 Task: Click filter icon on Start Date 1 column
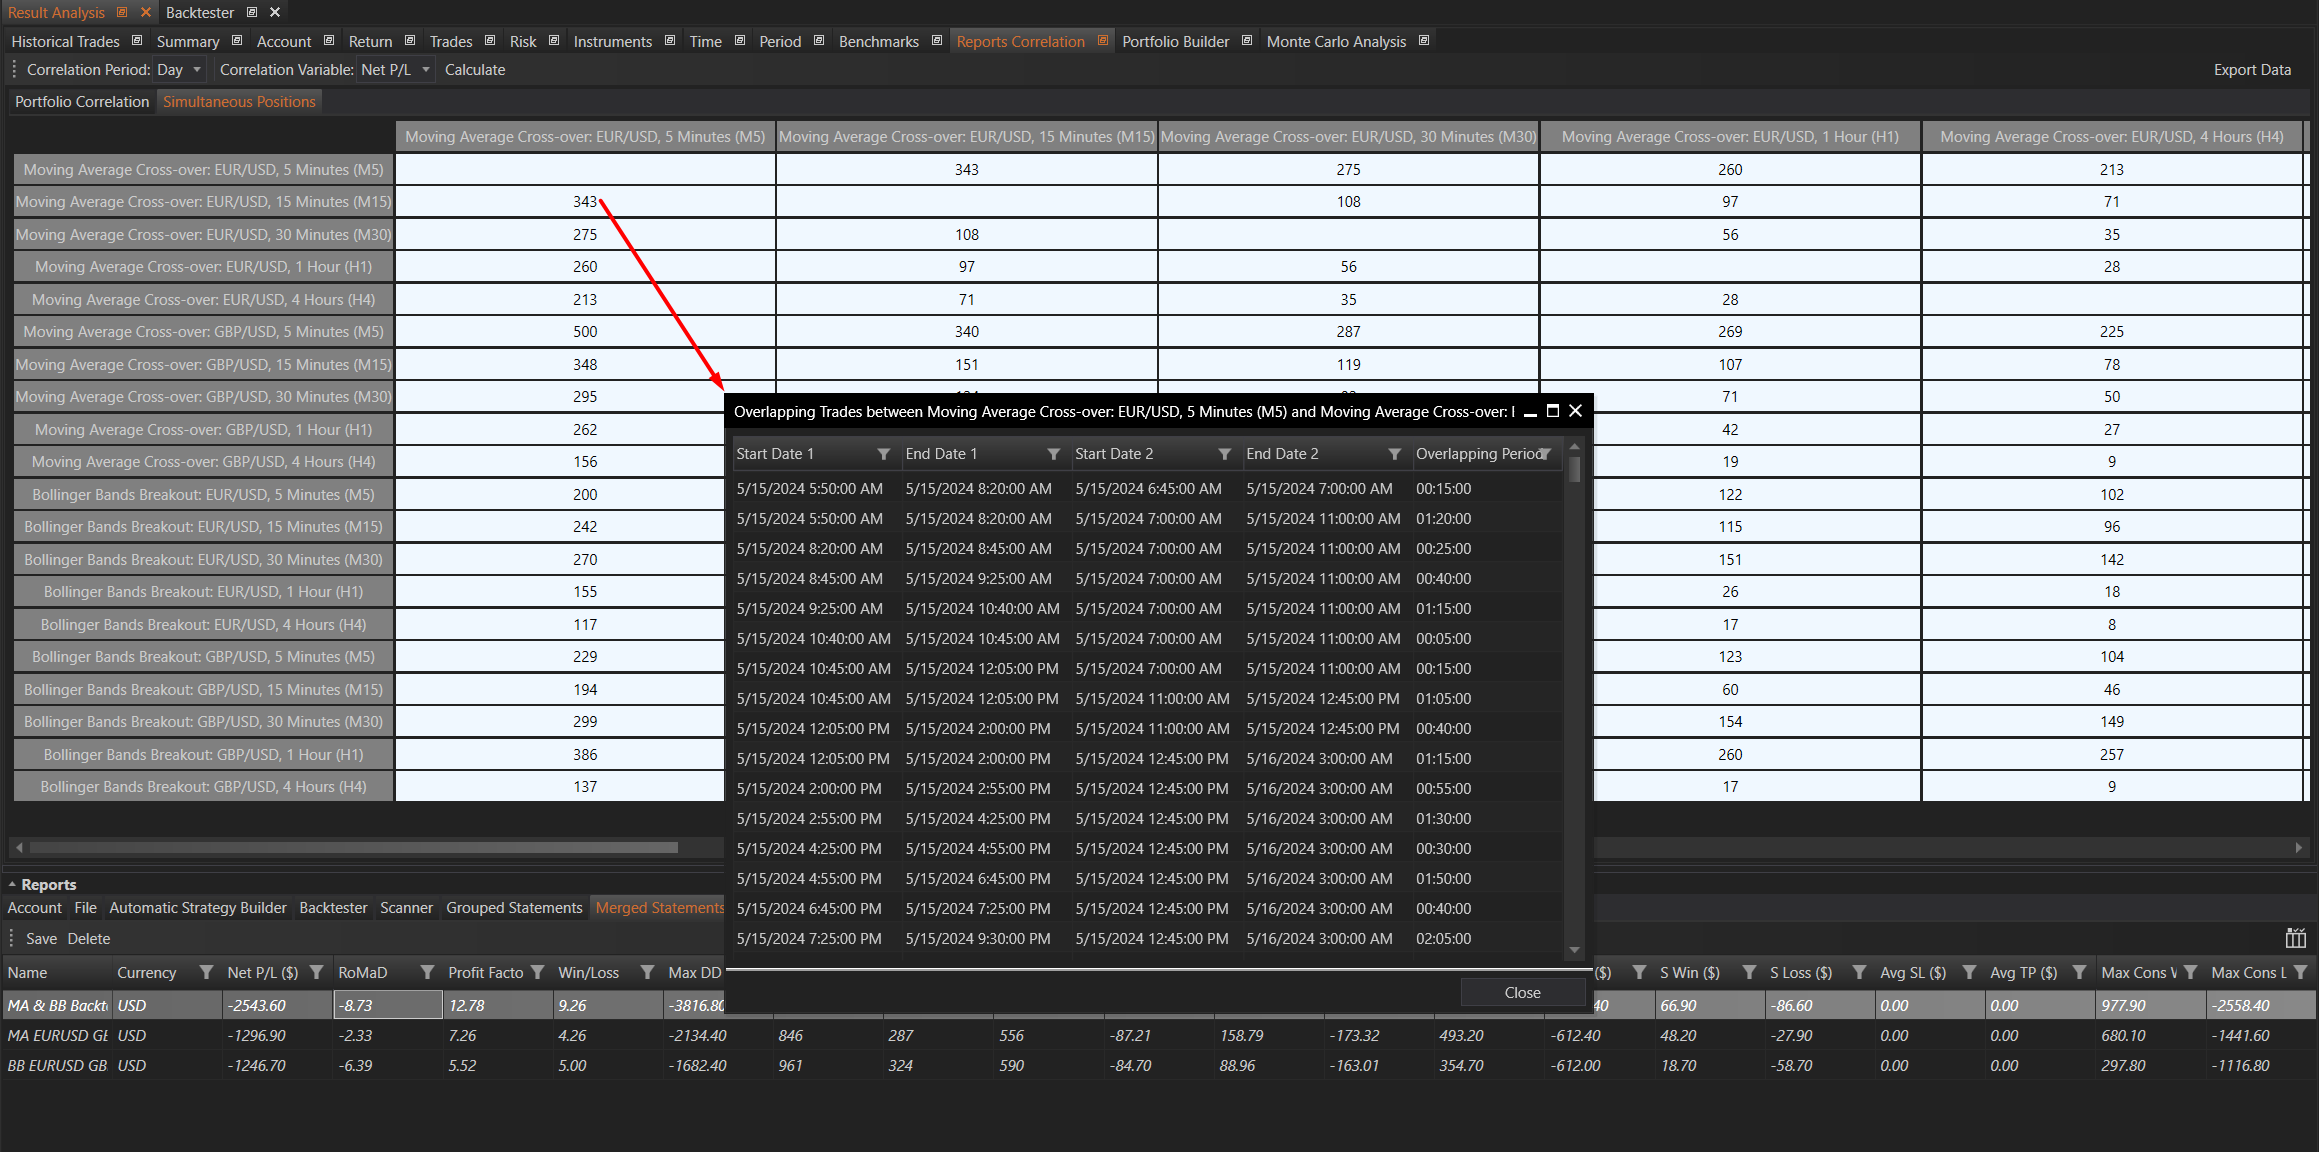click(x=883, y=454)
